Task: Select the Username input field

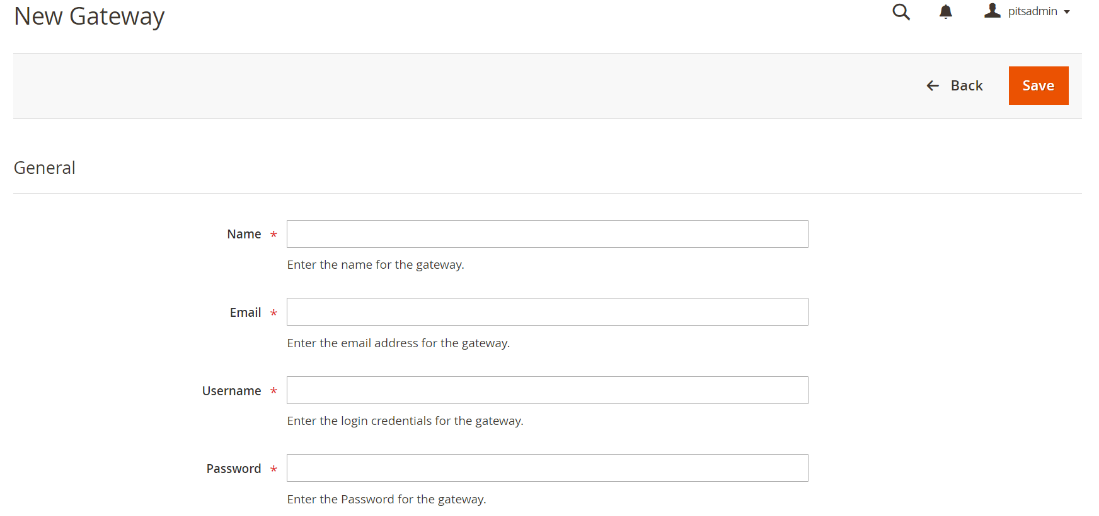Action: [547, 390]
